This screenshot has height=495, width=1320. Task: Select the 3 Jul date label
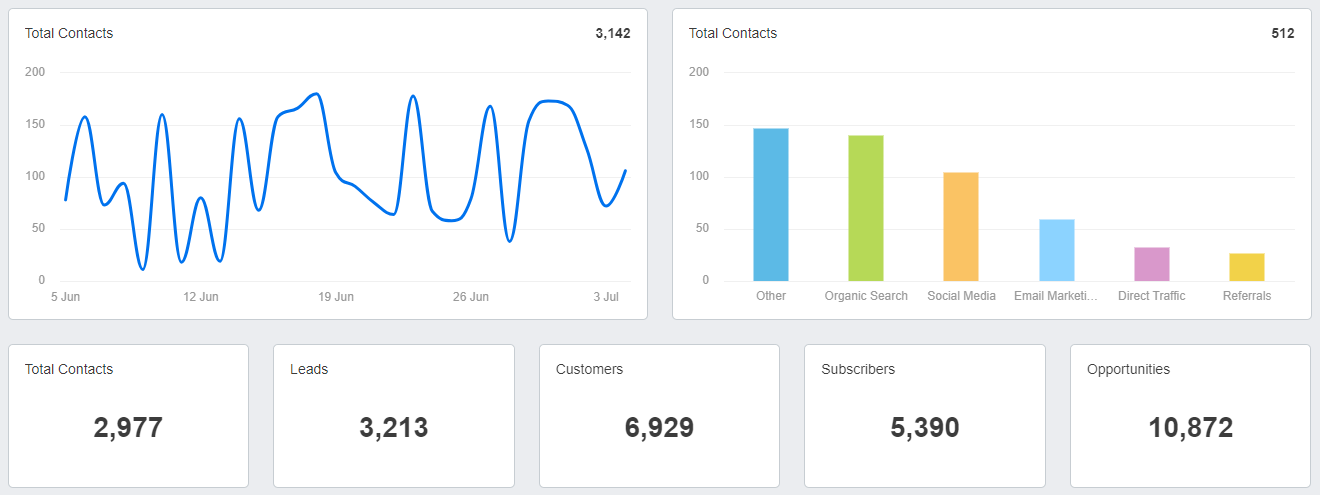[606, 297]
